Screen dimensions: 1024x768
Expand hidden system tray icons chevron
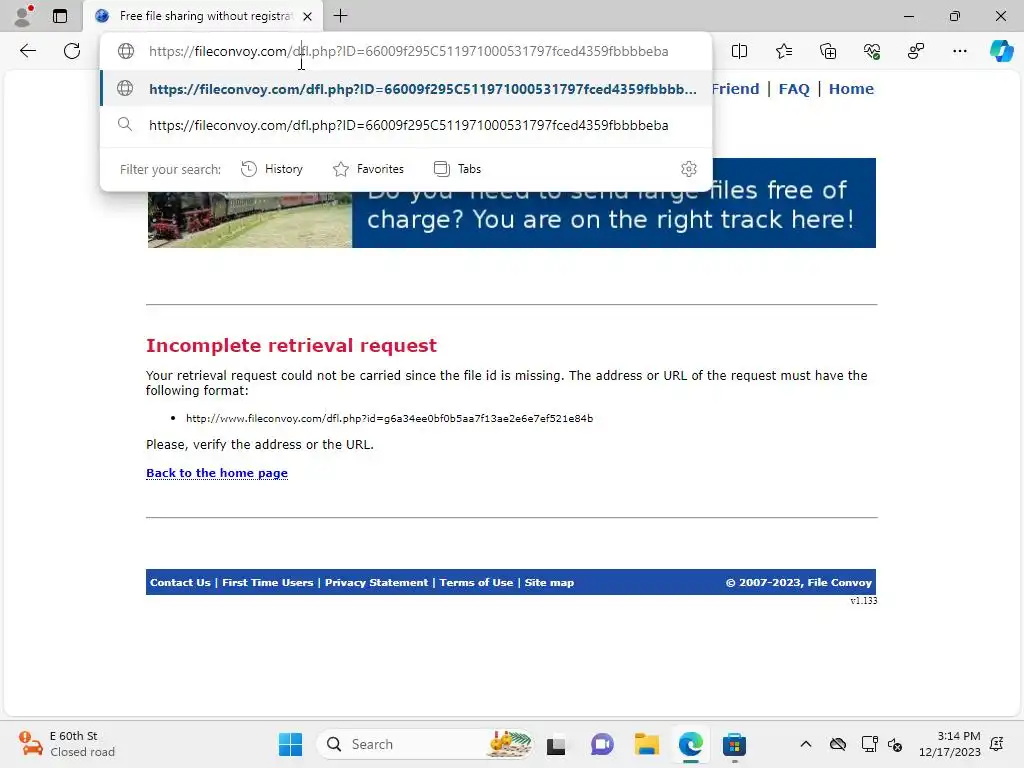tap(806, 744)
